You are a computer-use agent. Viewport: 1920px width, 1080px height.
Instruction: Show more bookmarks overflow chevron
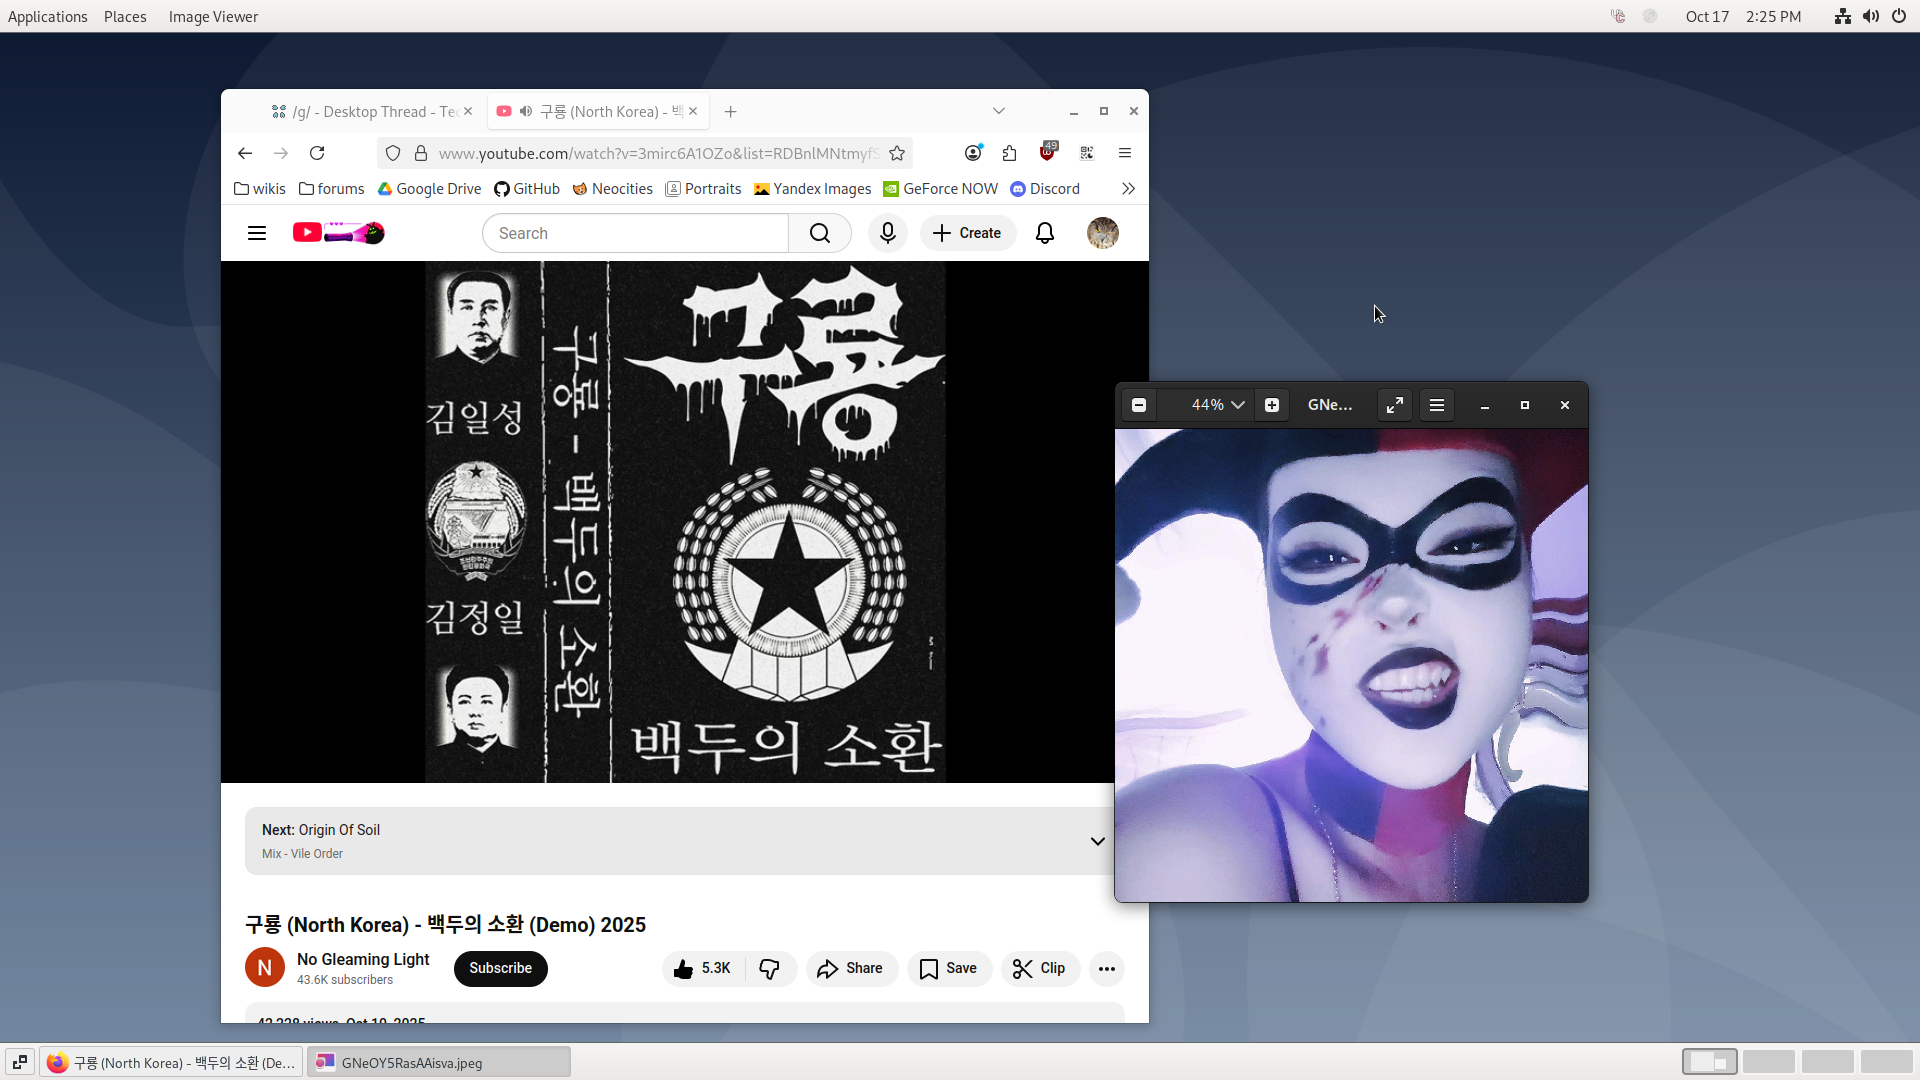tap(1128, 189)
